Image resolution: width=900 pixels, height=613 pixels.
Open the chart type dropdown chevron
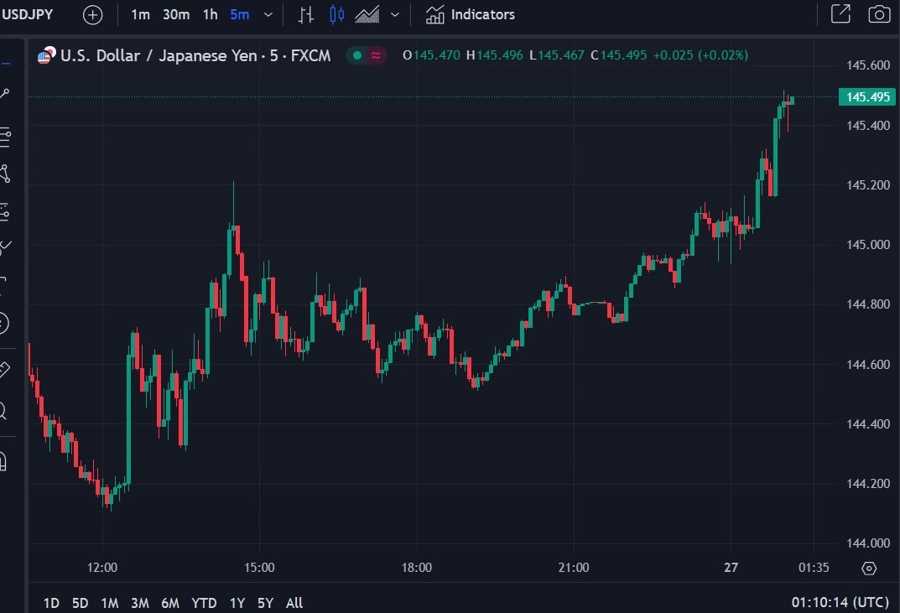tap(393, 14)
